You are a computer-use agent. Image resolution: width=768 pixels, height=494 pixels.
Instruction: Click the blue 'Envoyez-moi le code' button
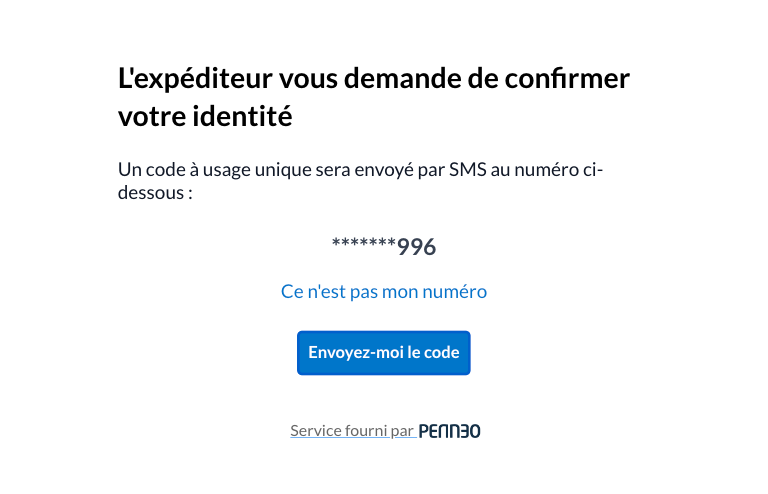click(x=384, y=353)
